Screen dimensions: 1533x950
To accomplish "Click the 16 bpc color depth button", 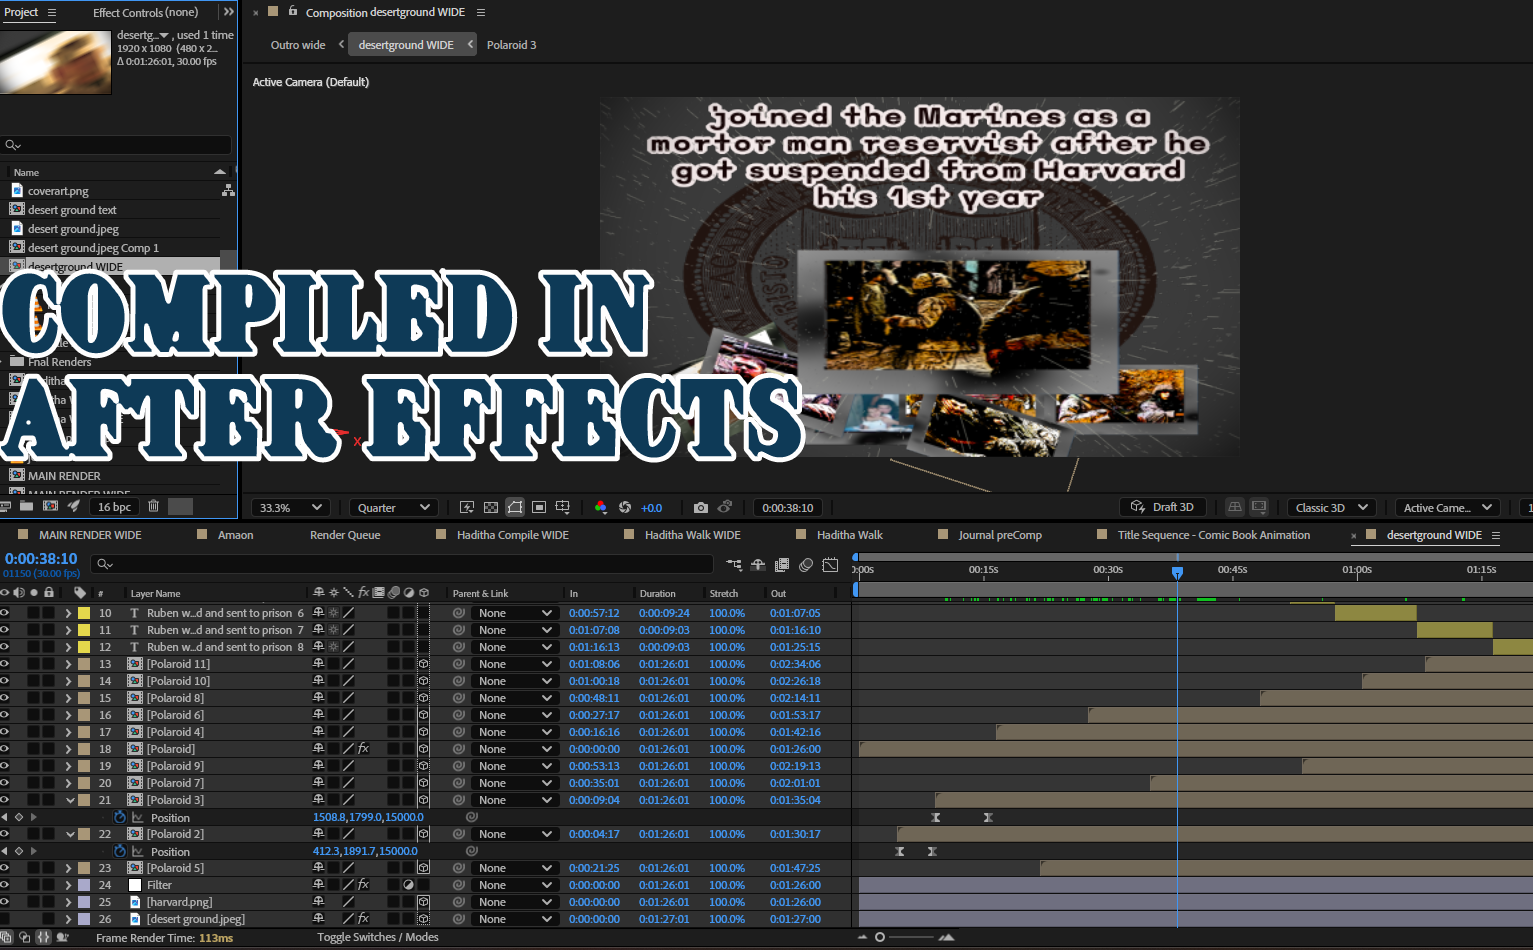I will click(114, 507).
